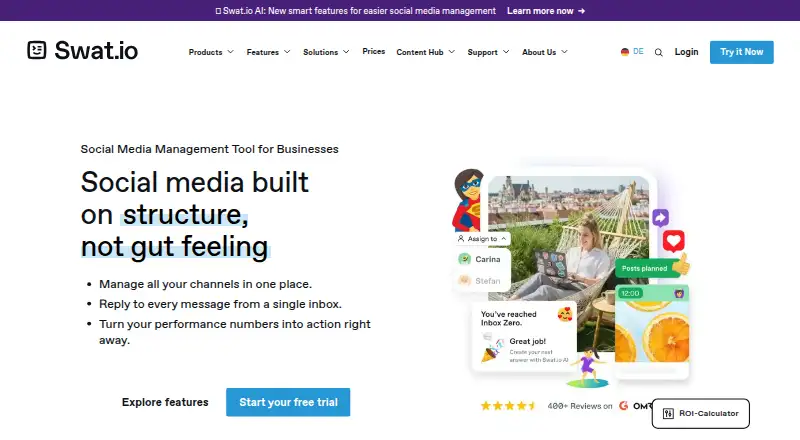This screenshot has height=440, width=800.
Task: Click the purple share arrow icon
Action: 660,218
